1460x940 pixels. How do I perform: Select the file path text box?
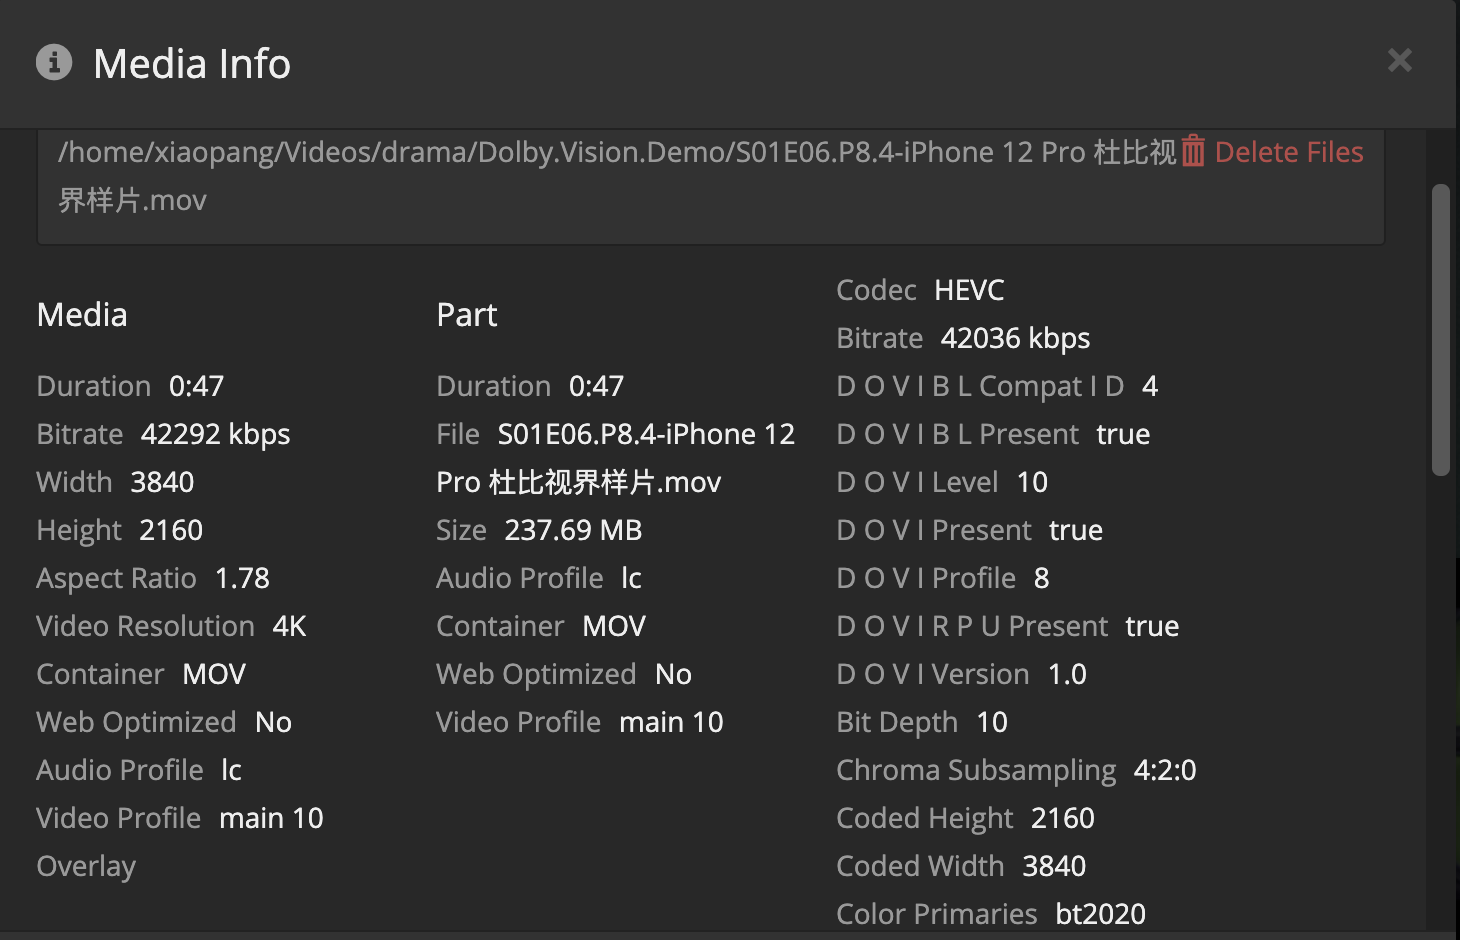(710, 186)
